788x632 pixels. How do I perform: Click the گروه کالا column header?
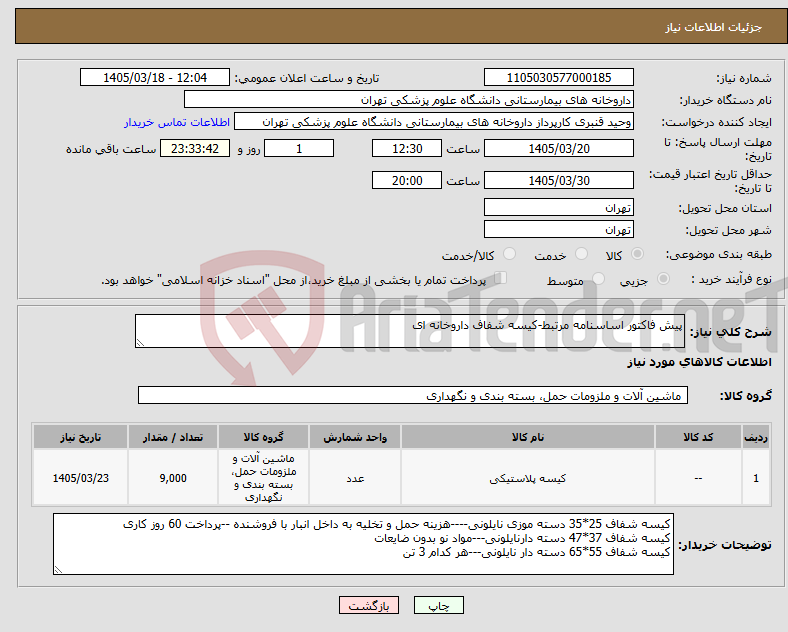(263, 437)
